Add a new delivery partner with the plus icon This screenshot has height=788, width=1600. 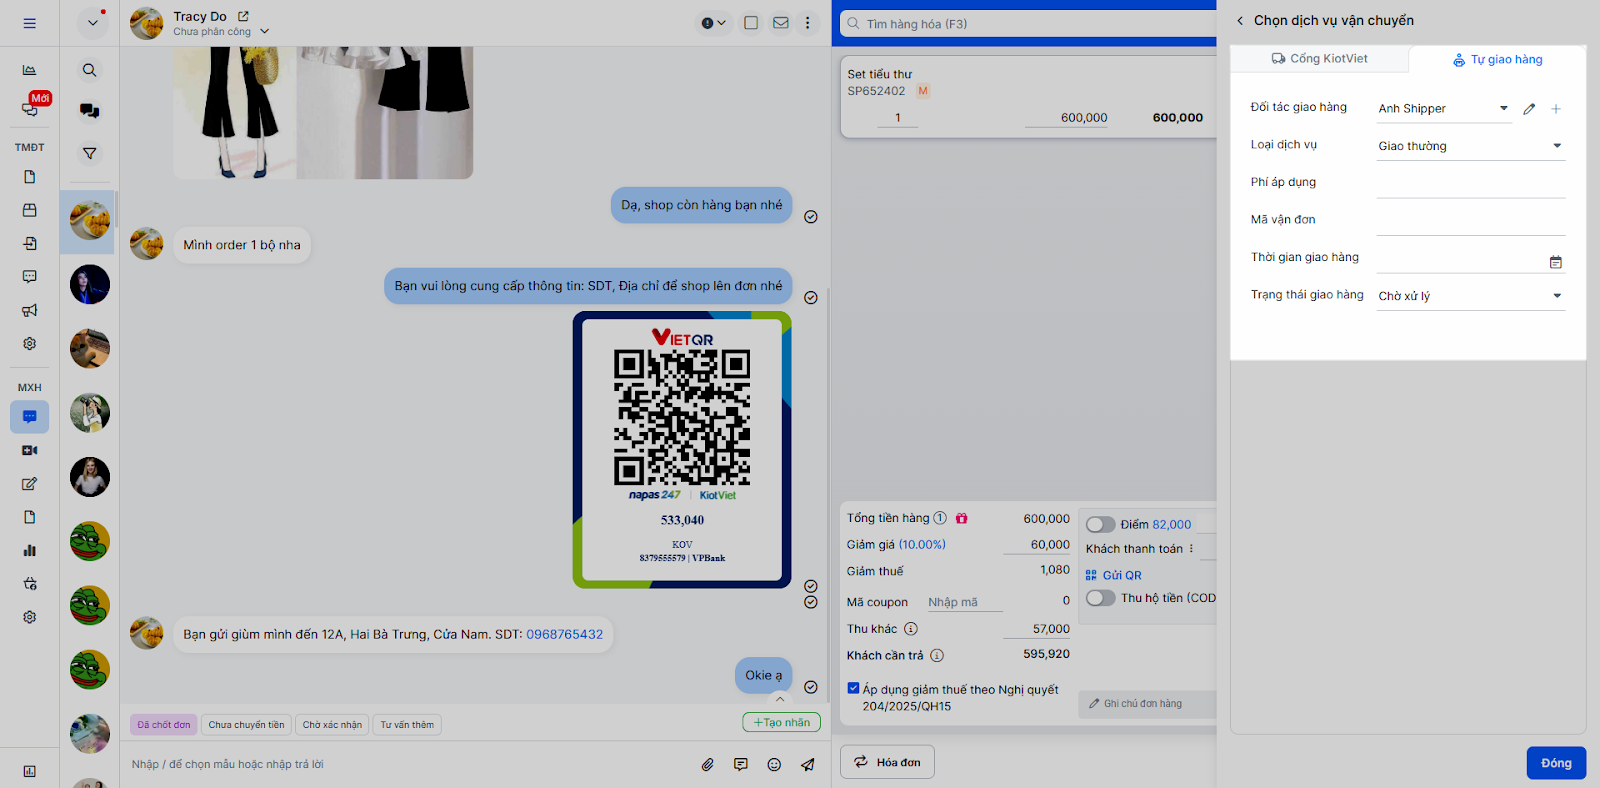click(1556, 109)
